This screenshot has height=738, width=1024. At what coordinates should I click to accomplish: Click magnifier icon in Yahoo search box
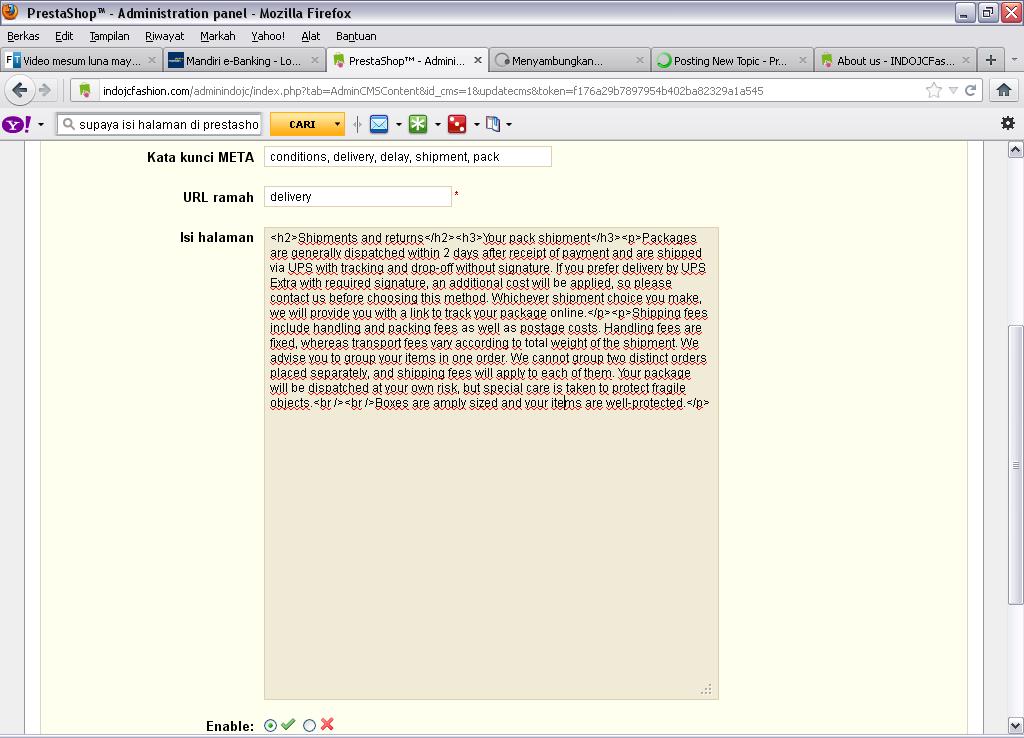click(x=68, y=124)
